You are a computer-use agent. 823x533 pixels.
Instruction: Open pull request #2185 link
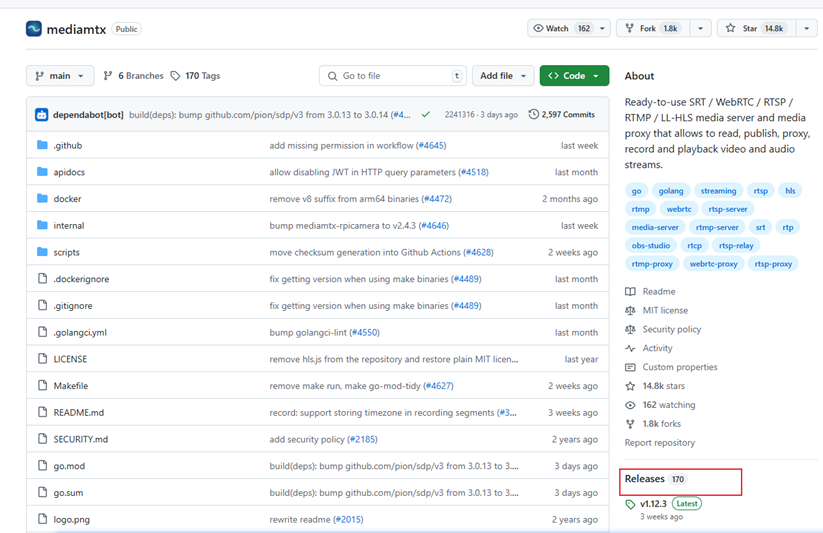pyautogui.click(x=362, y=439)
